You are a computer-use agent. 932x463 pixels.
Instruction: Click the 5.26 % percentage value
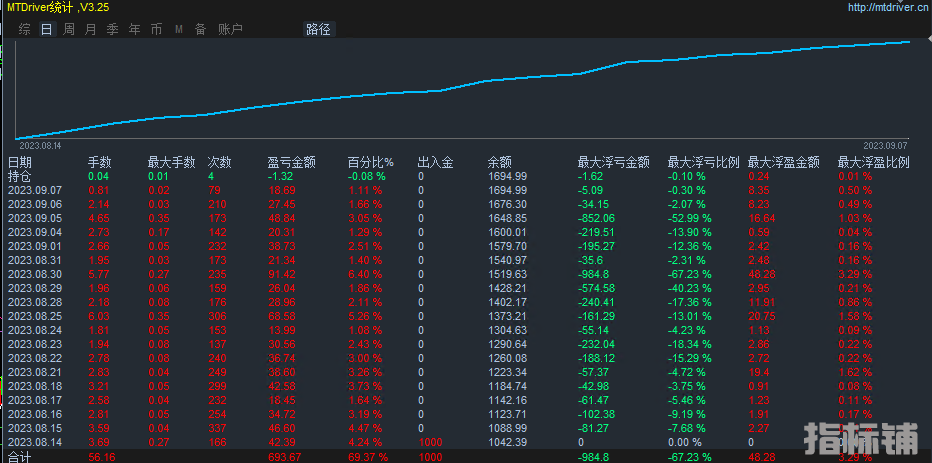pos(365,316)
